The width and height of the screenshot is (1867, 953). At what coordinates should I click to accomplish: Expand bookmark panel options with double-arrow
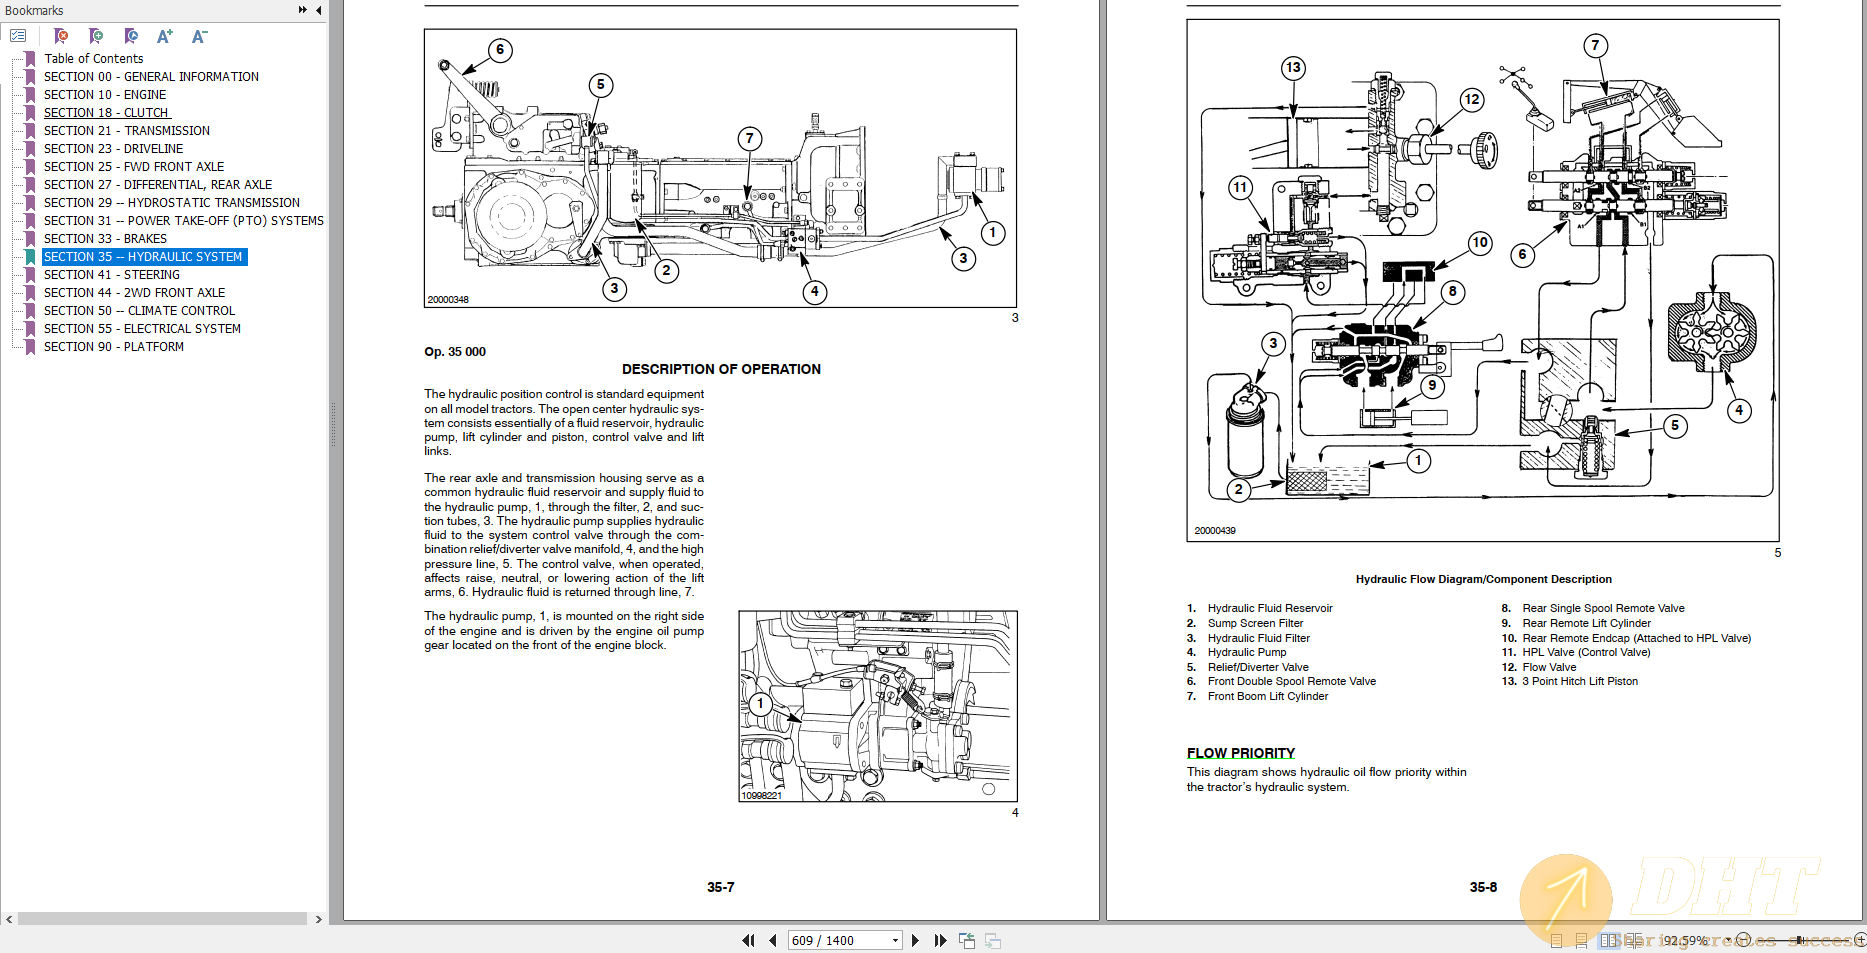click(300, 9)
